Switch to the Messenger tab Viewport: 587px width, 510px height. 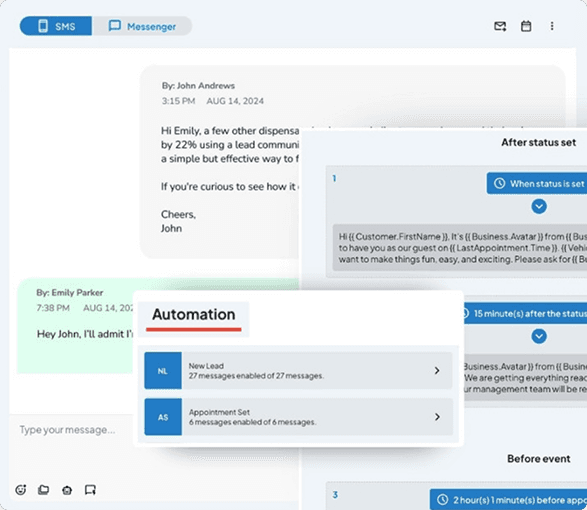point(142,26)
